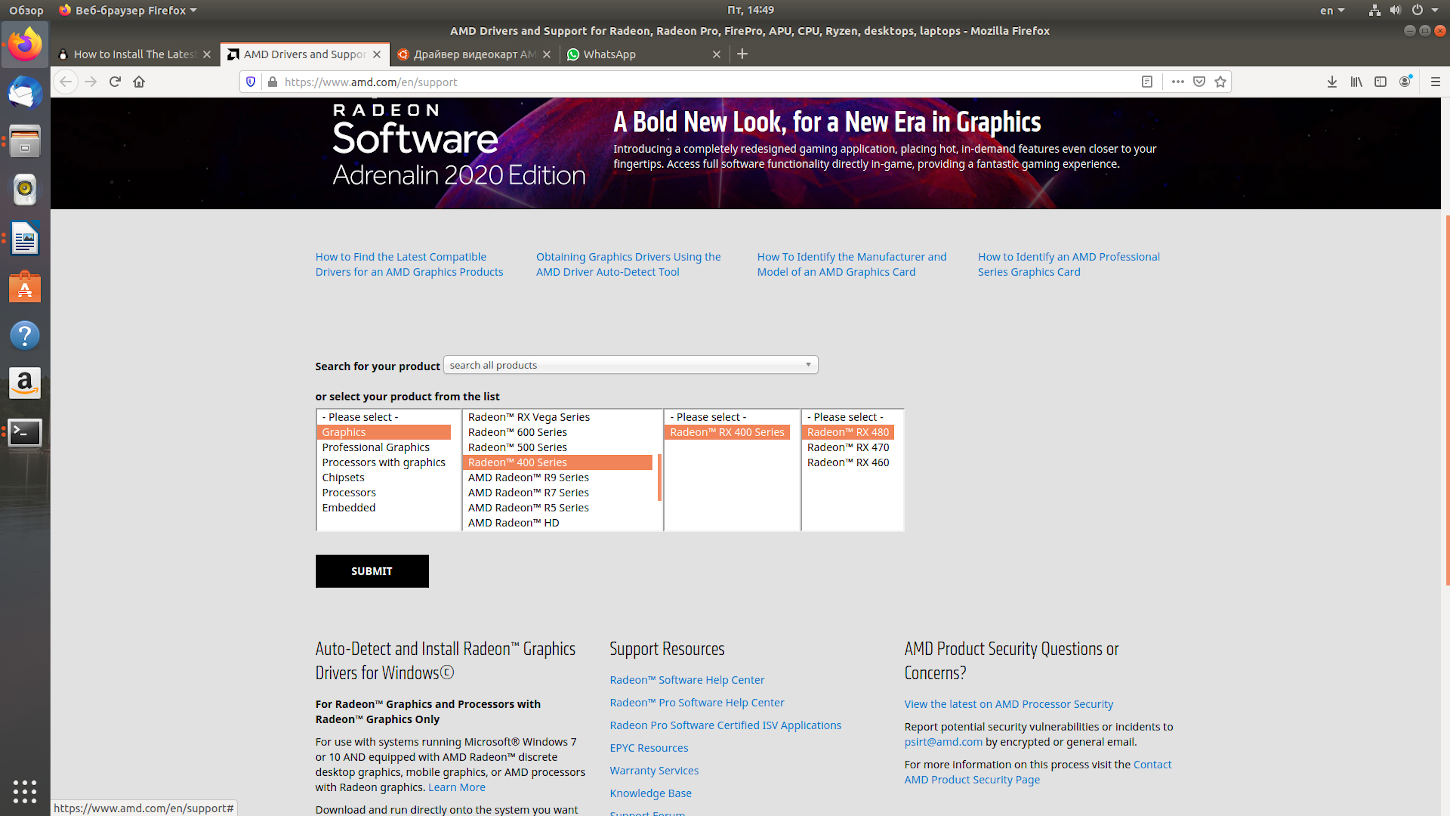The width and height of the screenshot is (1450, 816).
Task: Open the Amazon icon in the dock
Action: pos(25,383)
